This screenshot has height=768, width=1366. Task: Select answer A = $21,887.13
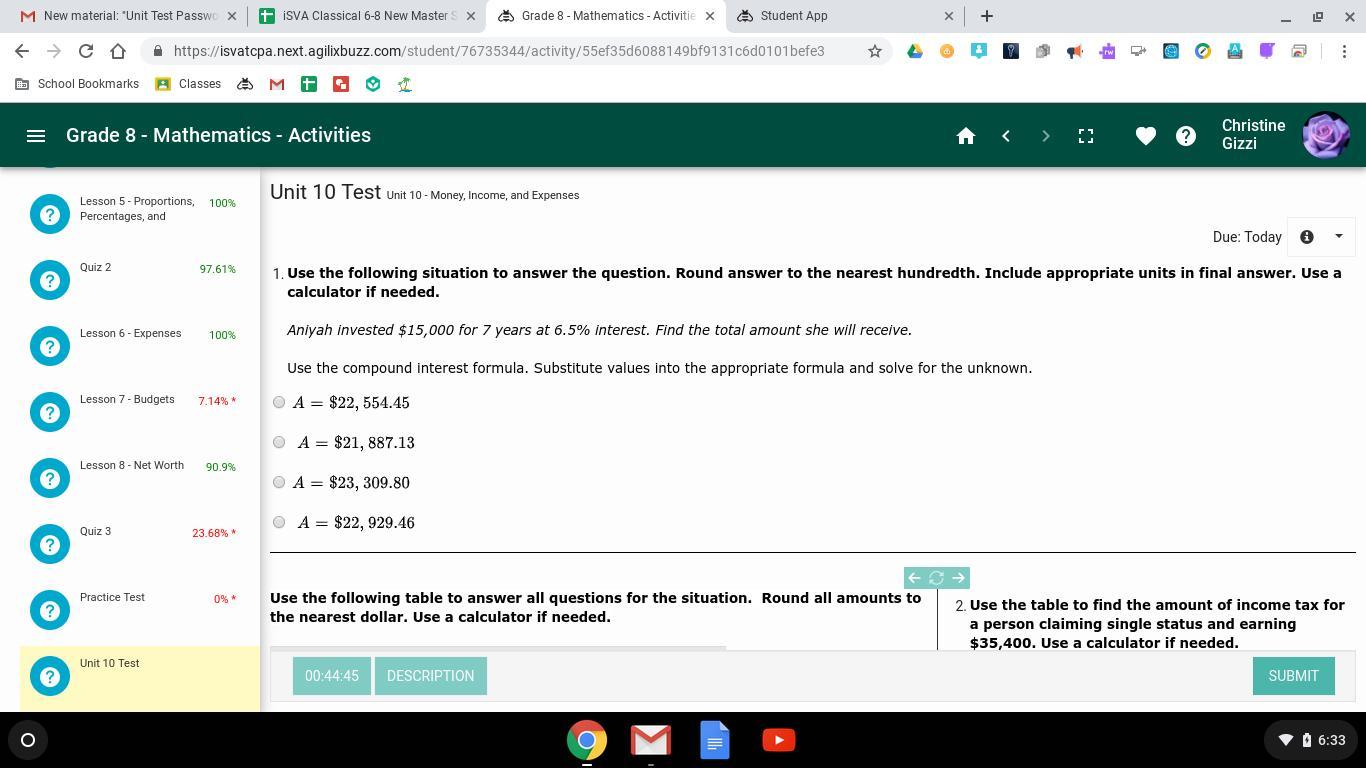pyautogui.click(x=279, y=442)
